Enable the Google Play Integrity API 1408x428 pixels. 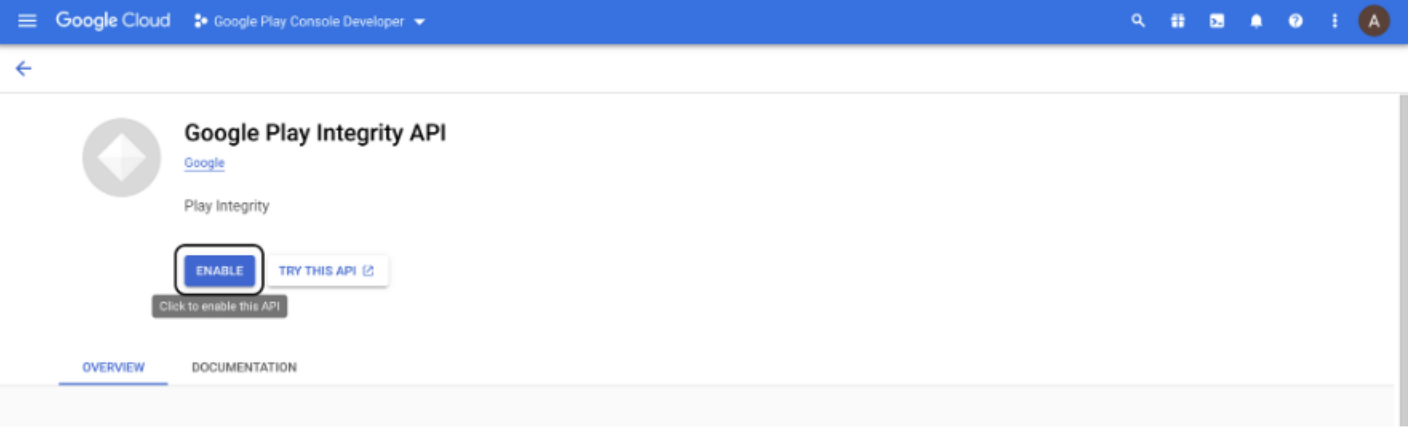point(219,271)
